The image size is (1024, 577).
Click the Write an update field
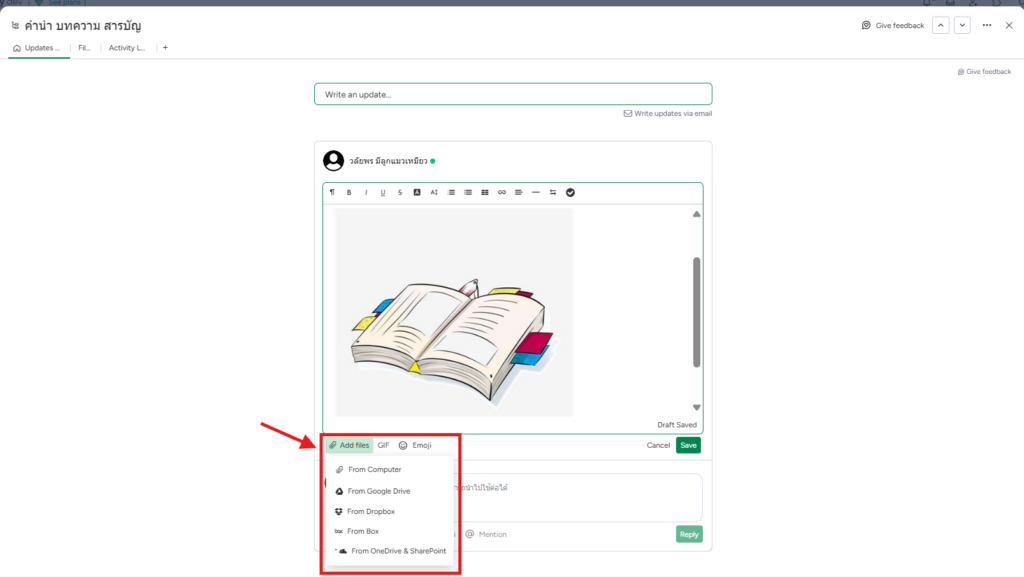[513, 94]
